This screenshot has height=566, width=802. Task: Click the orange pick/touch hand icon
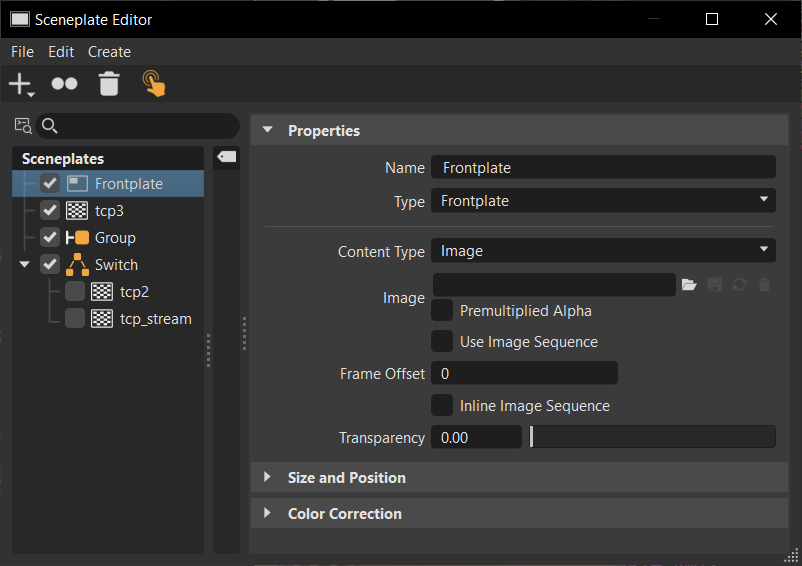tap(154, 84)
